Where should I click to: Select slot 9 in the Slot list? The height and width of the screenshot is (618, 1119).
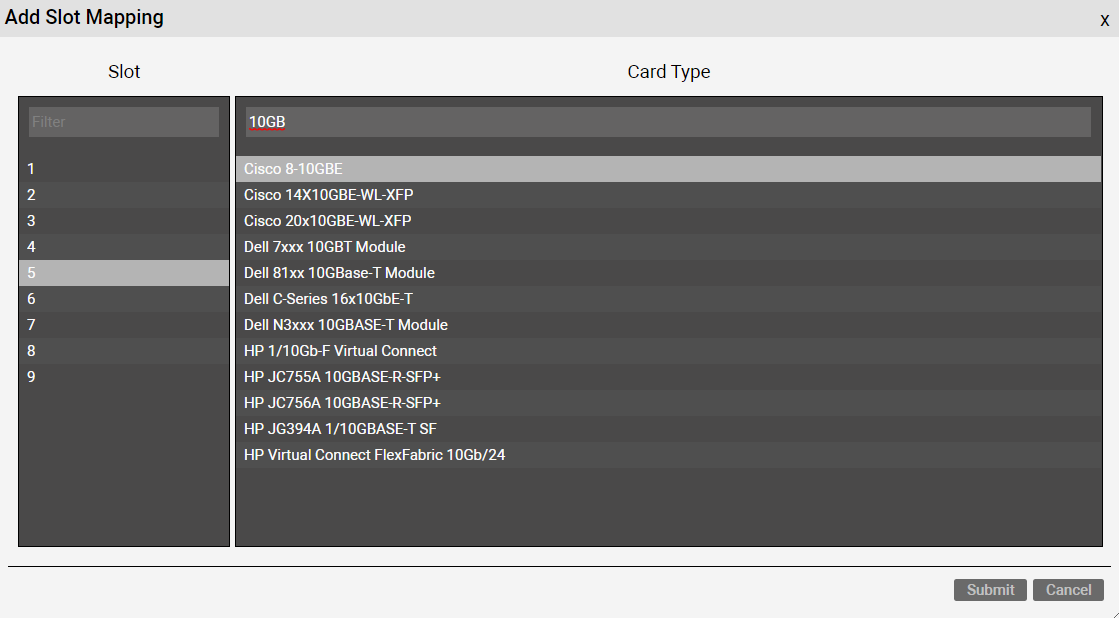[124, 377]
